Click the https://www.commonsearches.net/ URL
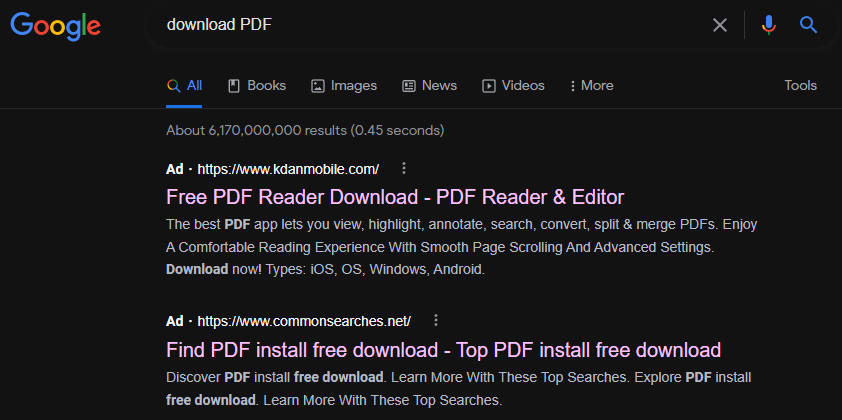The width and height of the screenshot is (842, 420). 304,321
